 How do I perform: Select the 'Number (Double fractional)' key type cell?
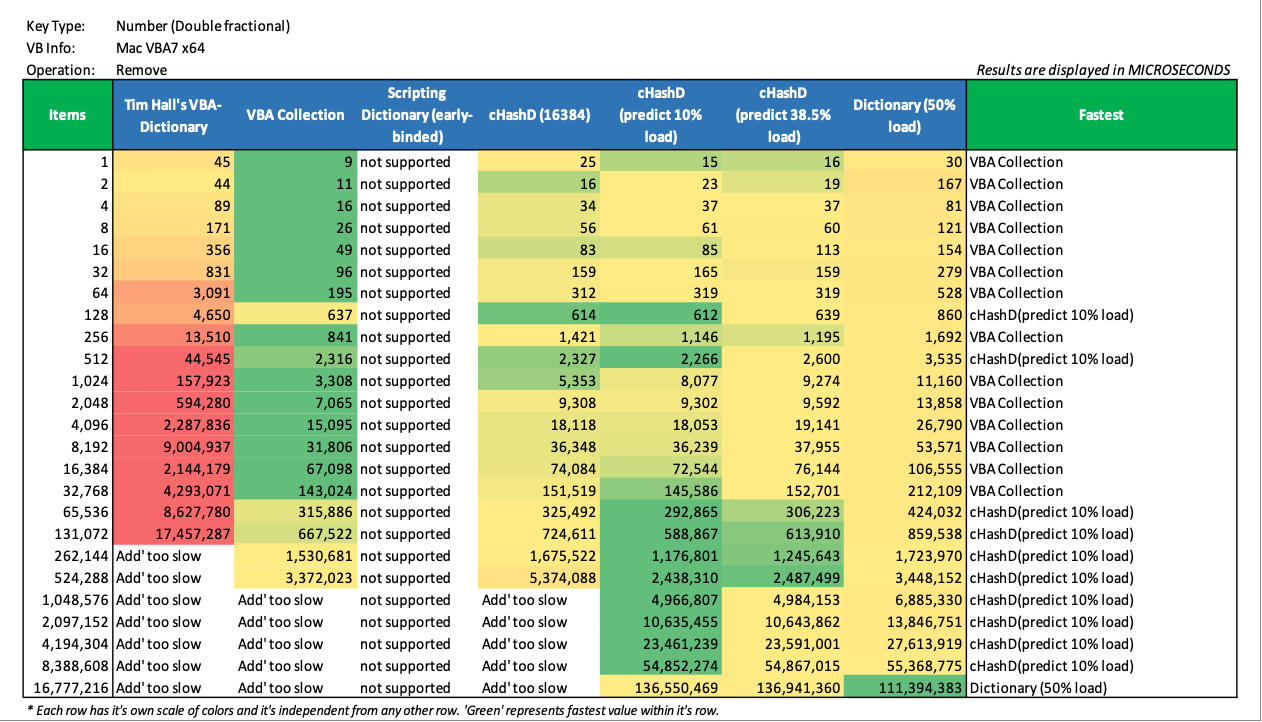(203, 26)
